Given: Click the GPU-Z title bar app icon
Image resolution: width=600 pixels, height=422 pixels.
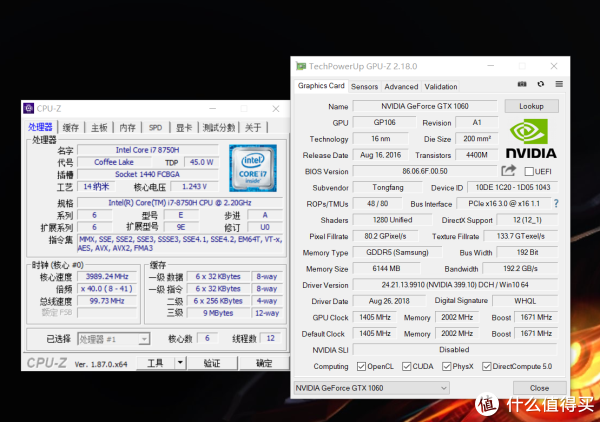Looking at the screenshot, I should (301, 66).
